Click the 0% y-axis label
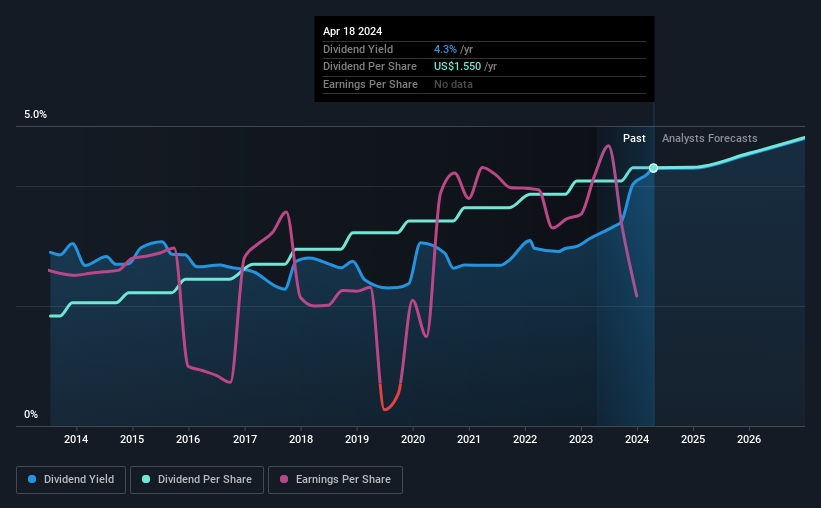Image resolution: width=821 pixels, height=508 pixels. pos(31,414)
